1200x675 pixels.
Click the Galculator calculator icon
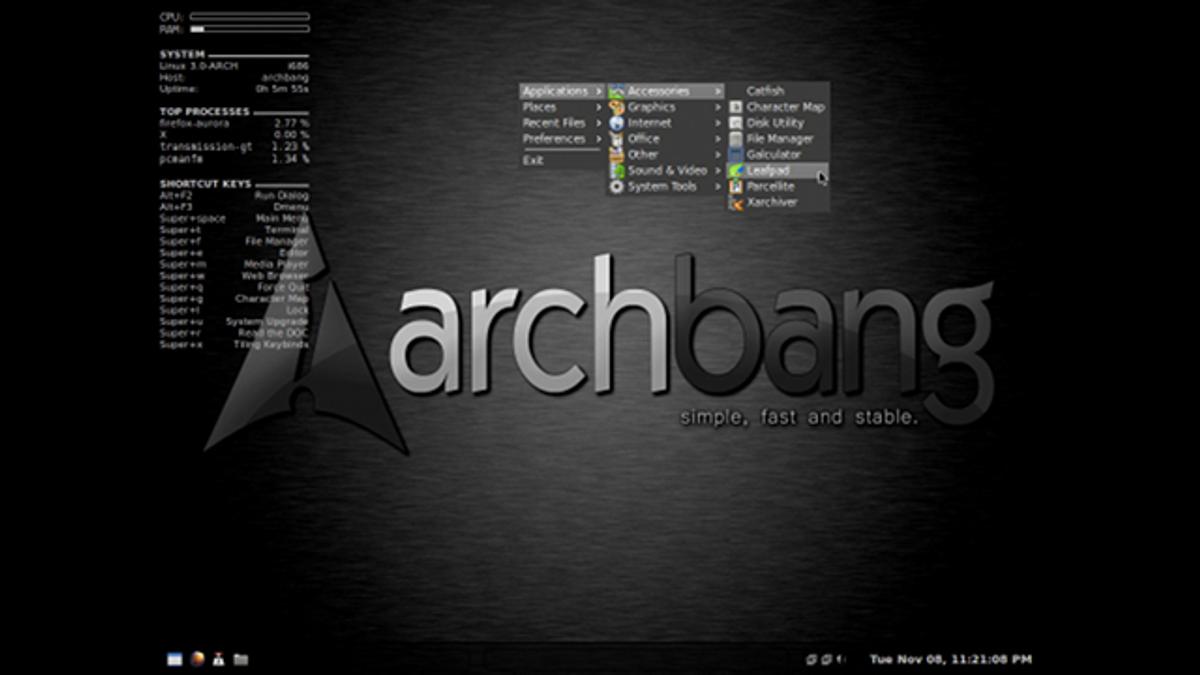click(736, 155)
